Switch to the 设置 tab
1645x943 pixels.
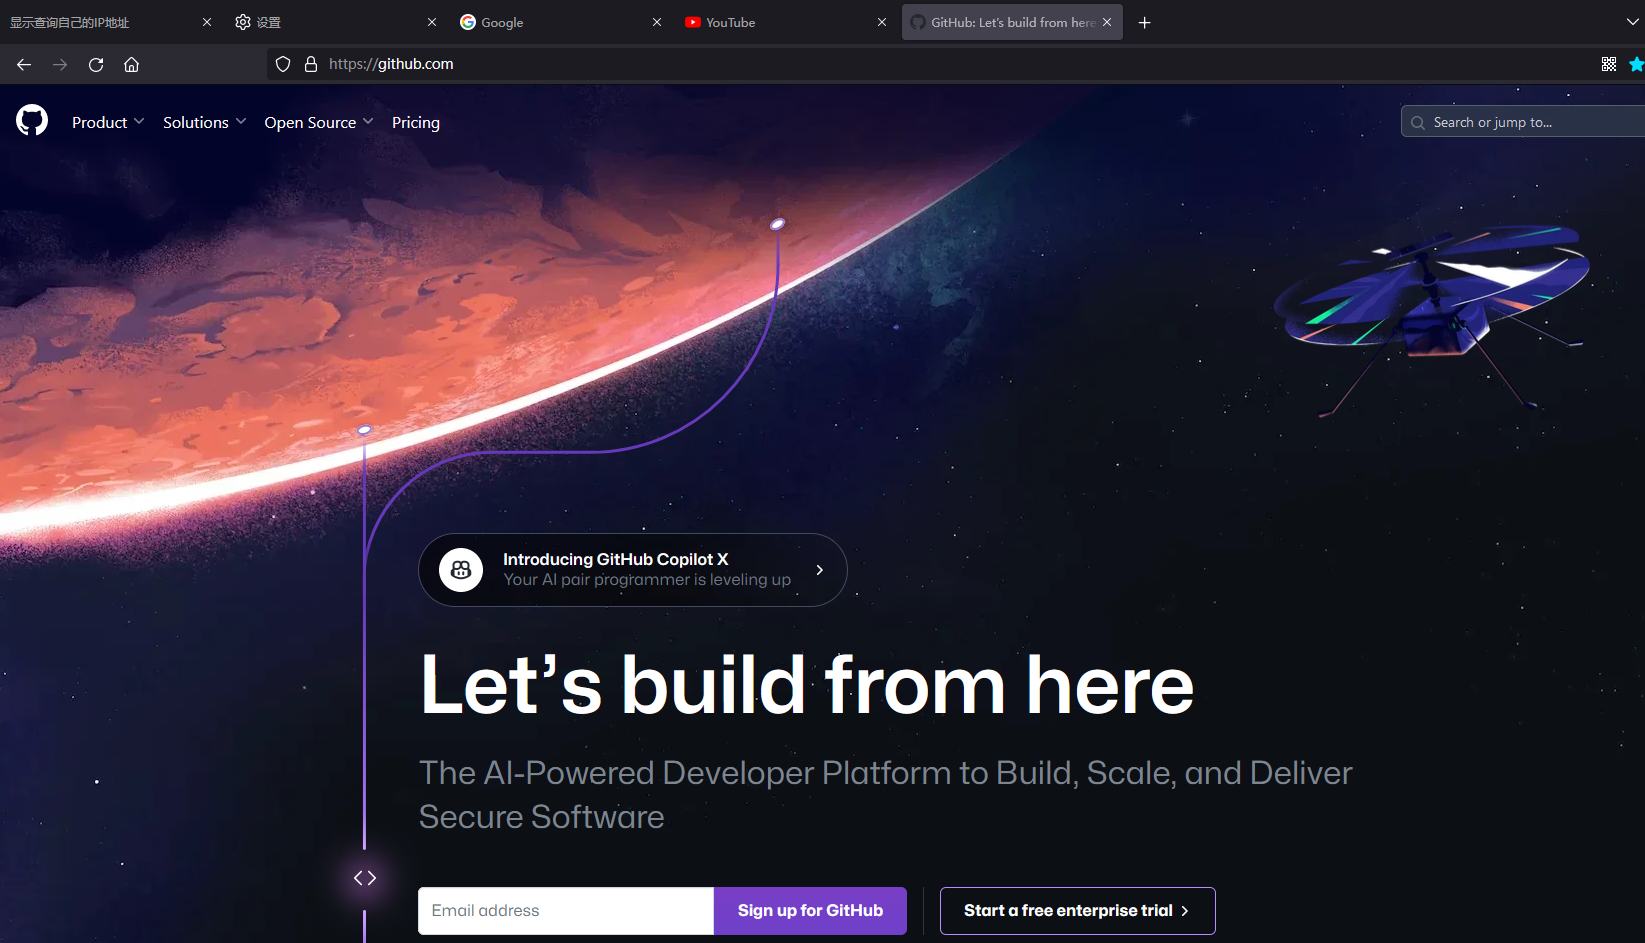tap(335, 22)
